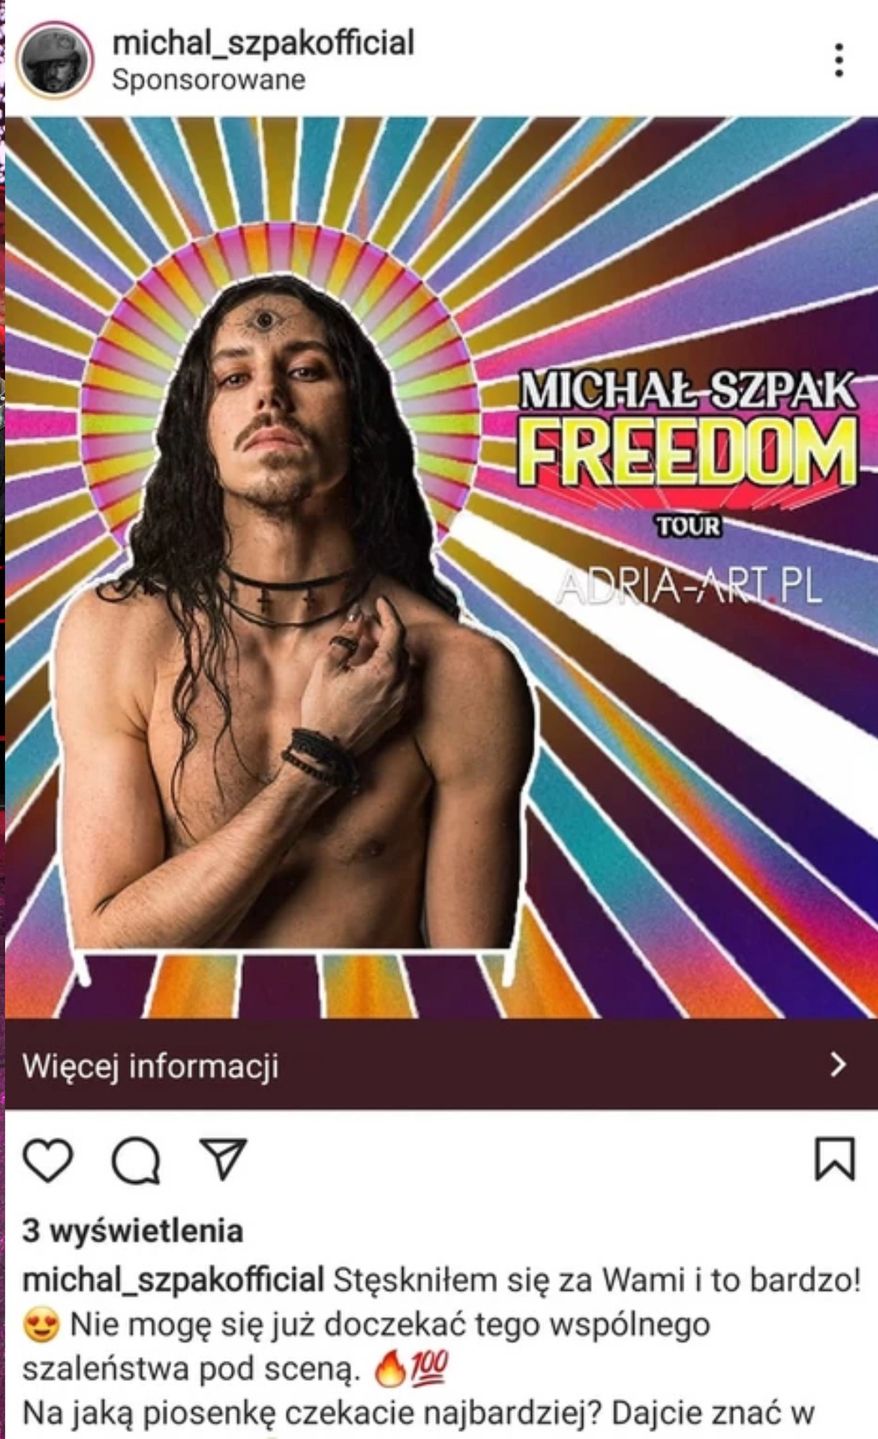Image resolution: width=878 pixels, height=1439 pixels.
Task: Tap the Więcej informacji label
Action: (x=150, y=1066)
